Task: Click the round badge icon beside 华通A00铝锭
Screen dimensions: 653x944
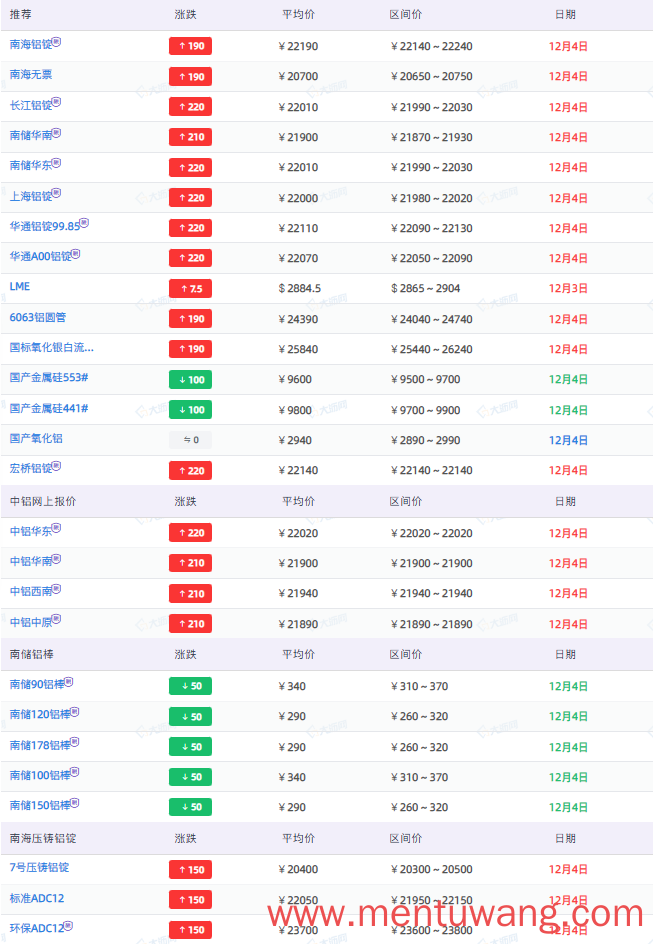Action: 76,253
